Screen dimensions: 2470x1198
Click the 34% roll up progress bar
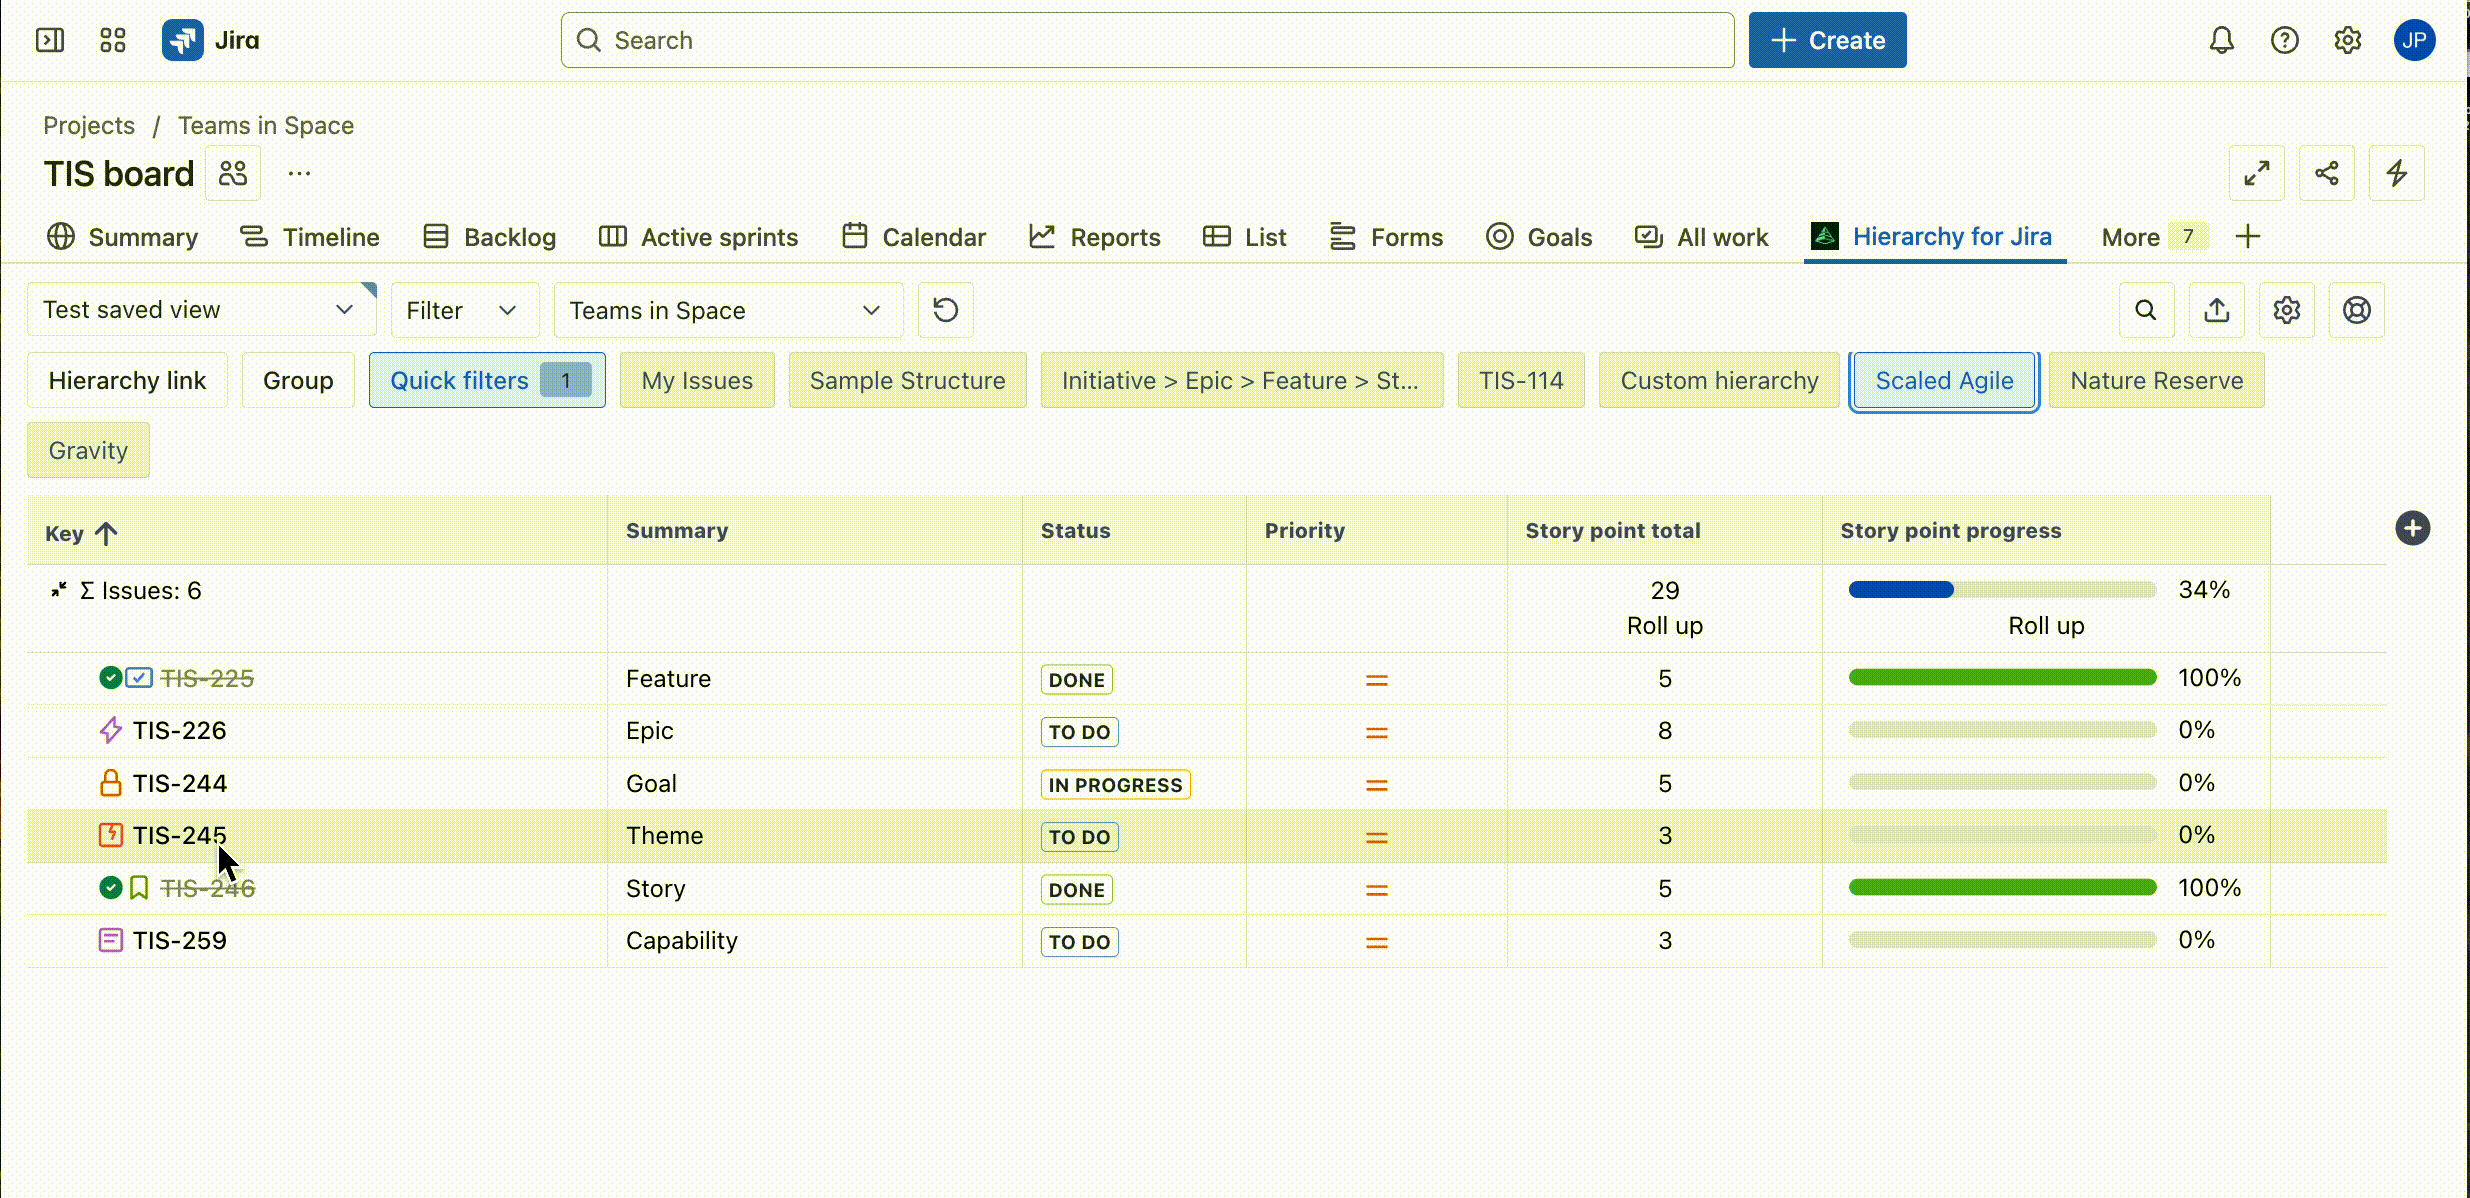pos(2002,590)
